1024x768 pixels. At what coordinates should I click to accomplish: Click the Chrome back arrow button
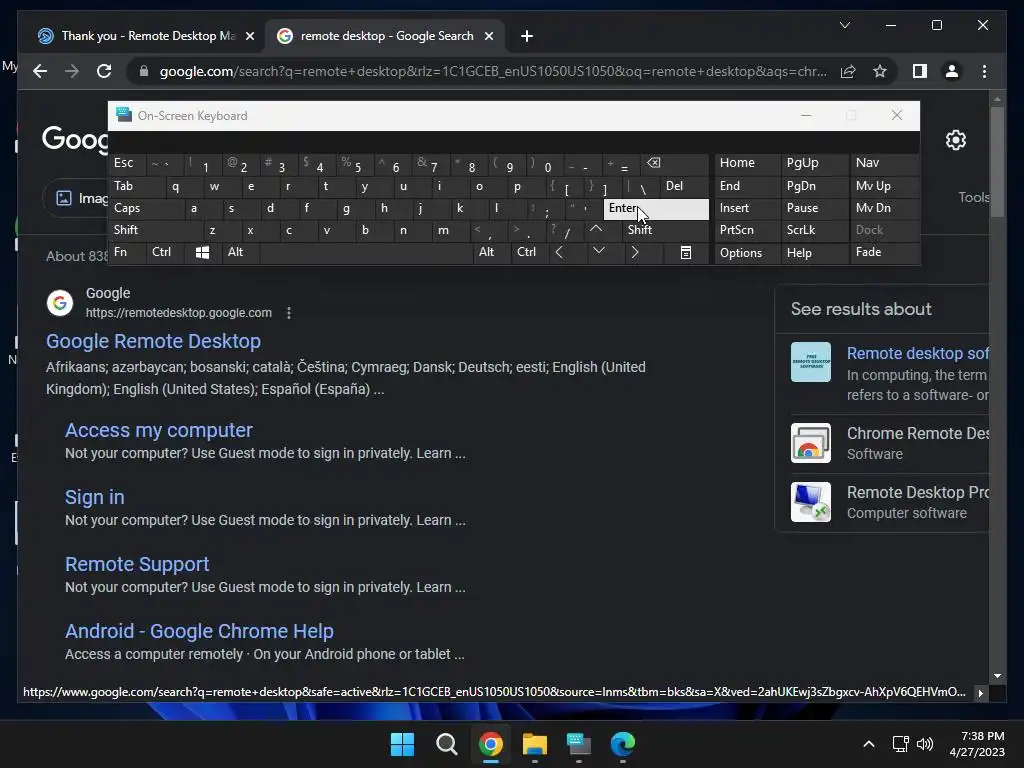pos(40,71)
